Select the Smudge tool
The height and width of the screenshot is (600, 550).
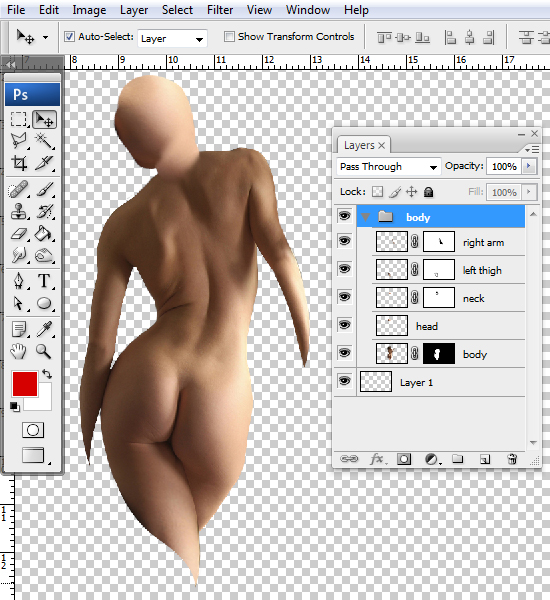tap(19, 255)
